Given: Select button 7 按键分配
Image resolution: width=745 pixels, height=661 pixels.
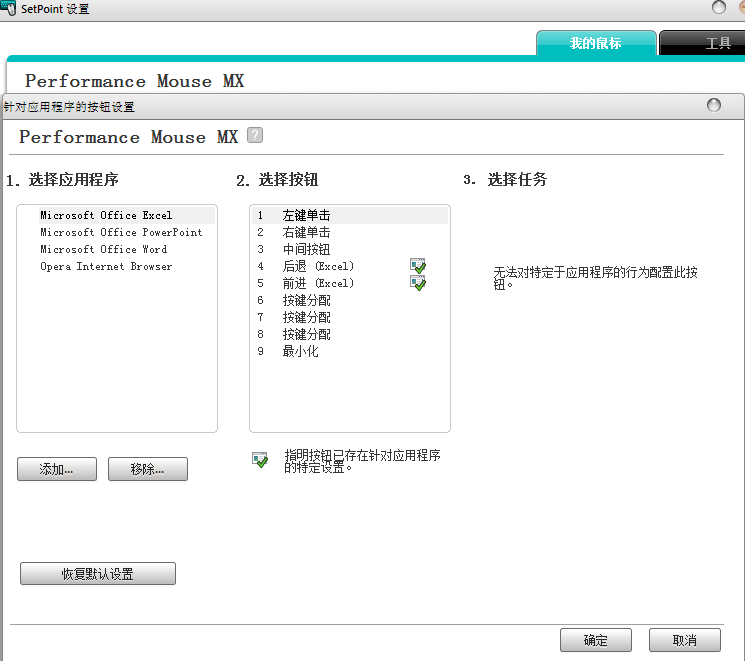Looking at the screenshot, I should tap(350, 317).
